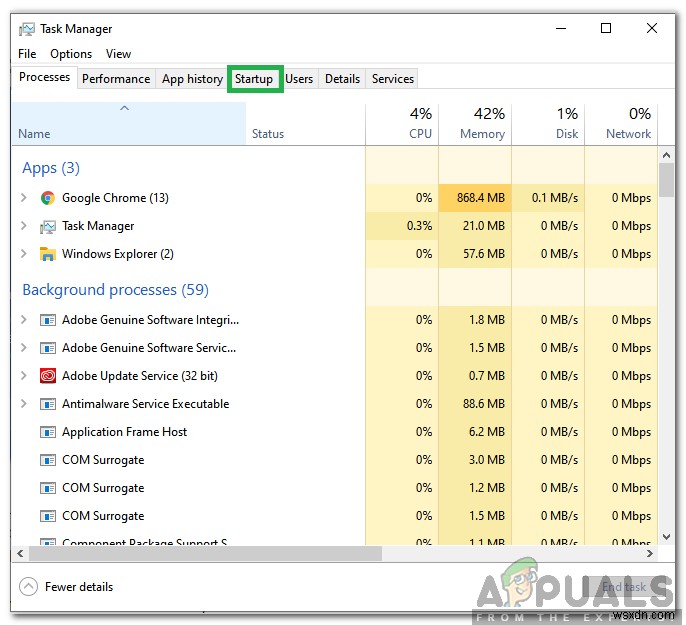Click the Task Manager title bar icon

click(27, 29)
